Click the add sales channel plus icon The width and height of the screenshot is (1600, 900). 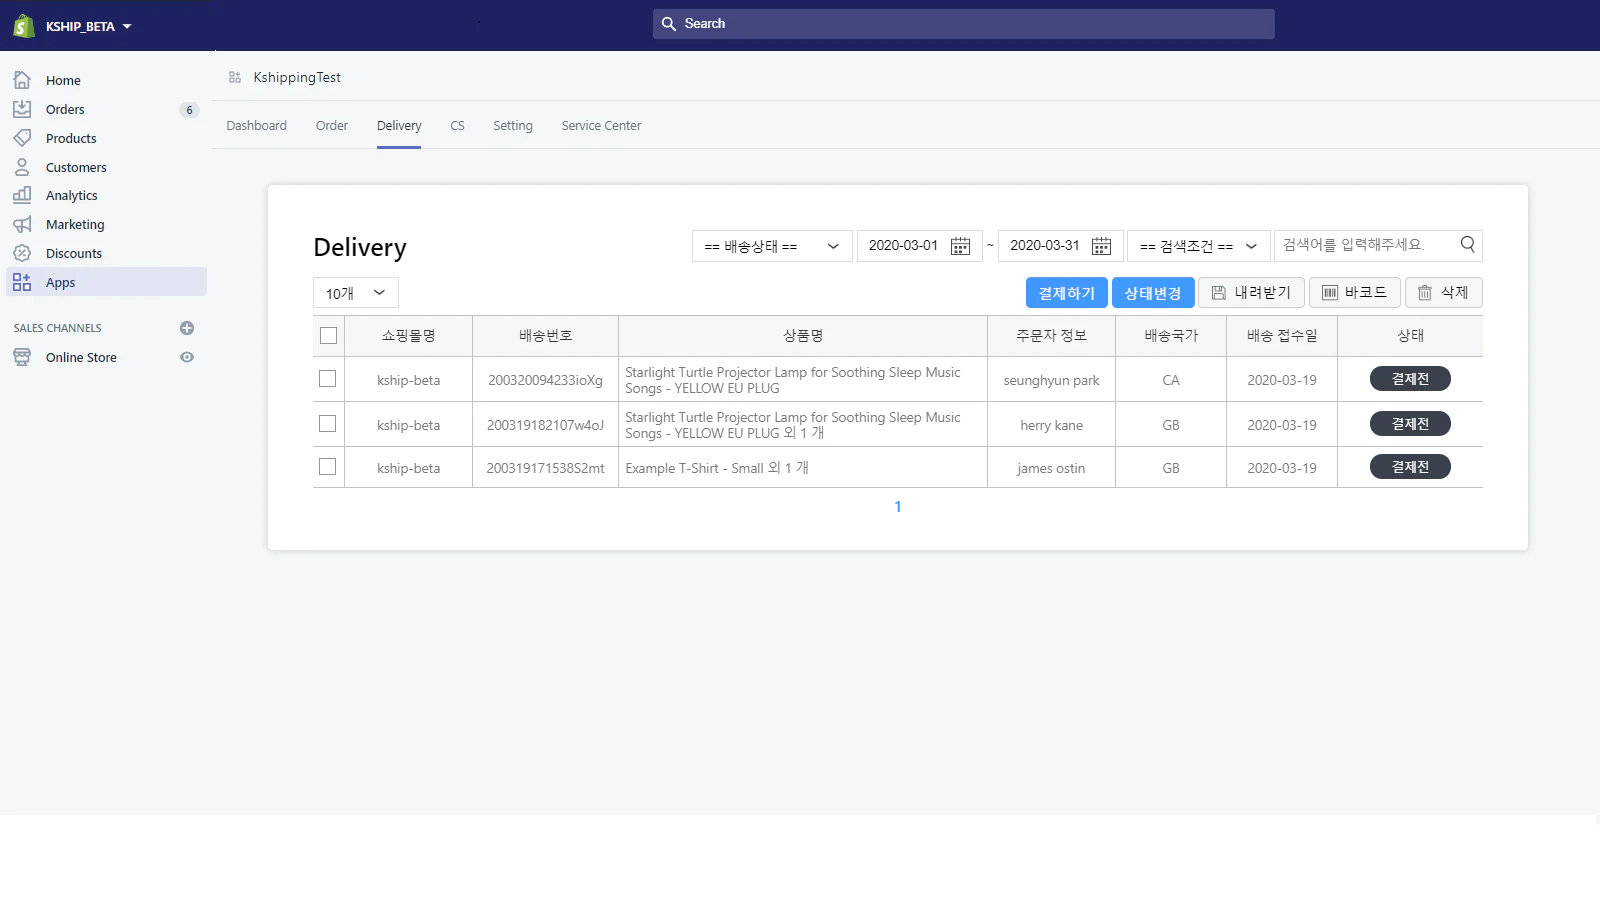pyautogui.click(x=187, y=328)
